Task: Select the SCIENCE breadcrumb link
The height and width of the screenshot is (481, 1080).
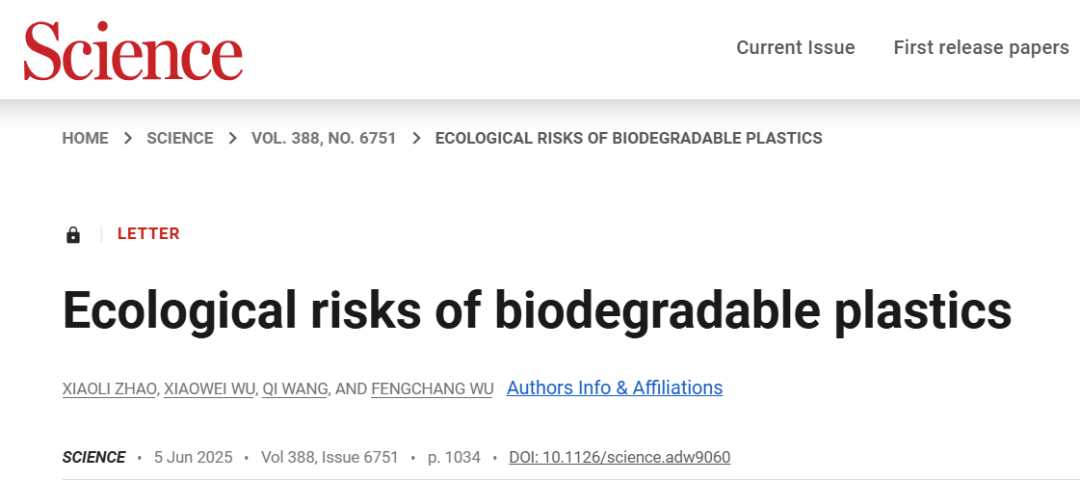Action: 180,139
